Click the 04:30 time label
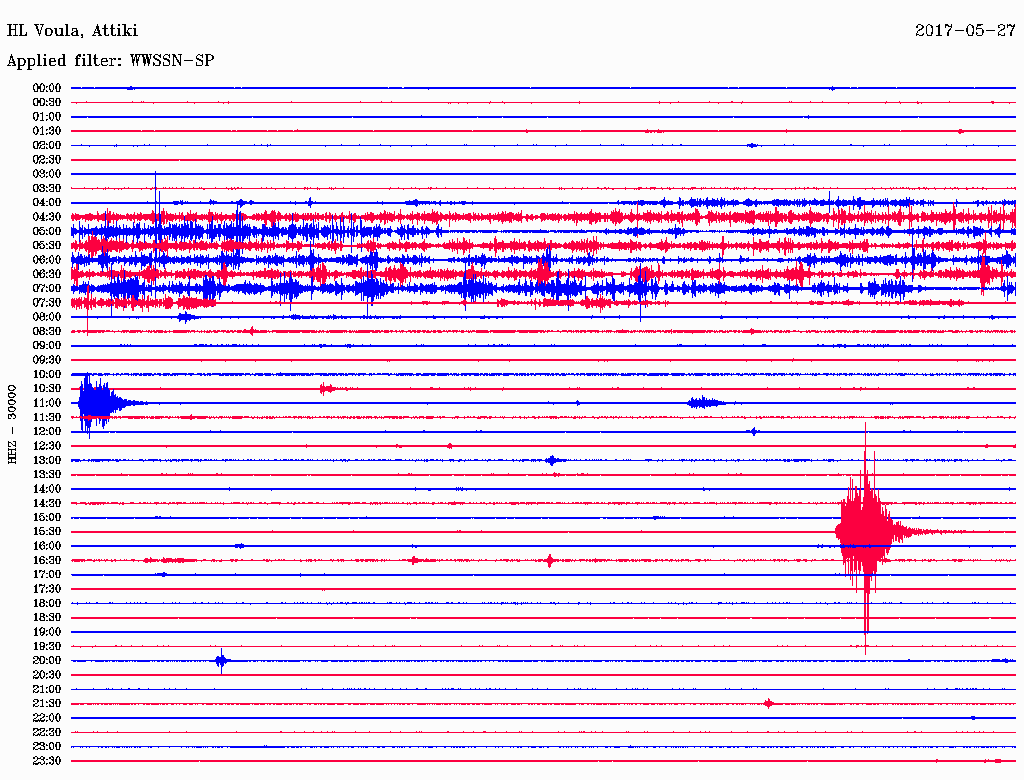 coord(47,217)
